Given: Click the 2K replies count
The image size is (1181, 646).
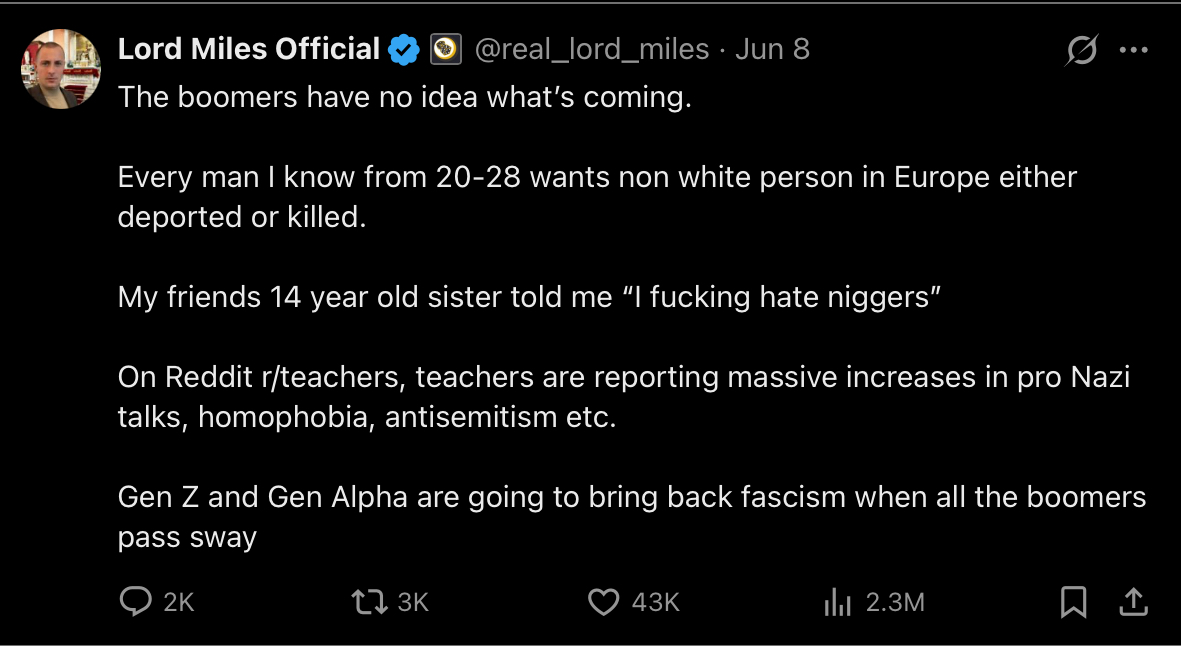Looking at the screenshot, I should click(x=179, y=602).
